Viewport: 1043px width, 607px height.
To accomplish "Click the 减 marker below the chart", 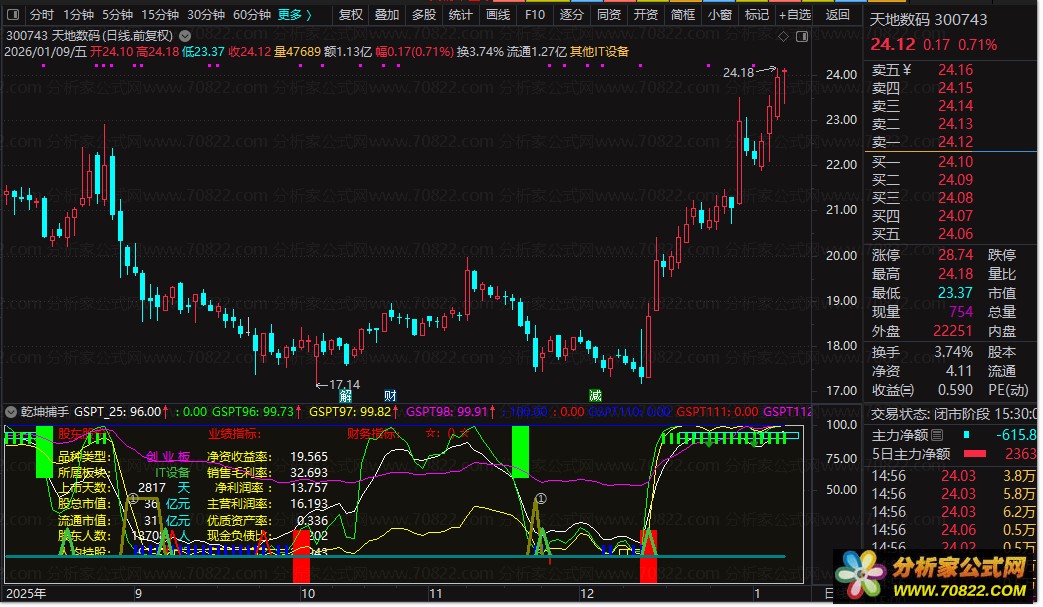I will coord(595,396).
